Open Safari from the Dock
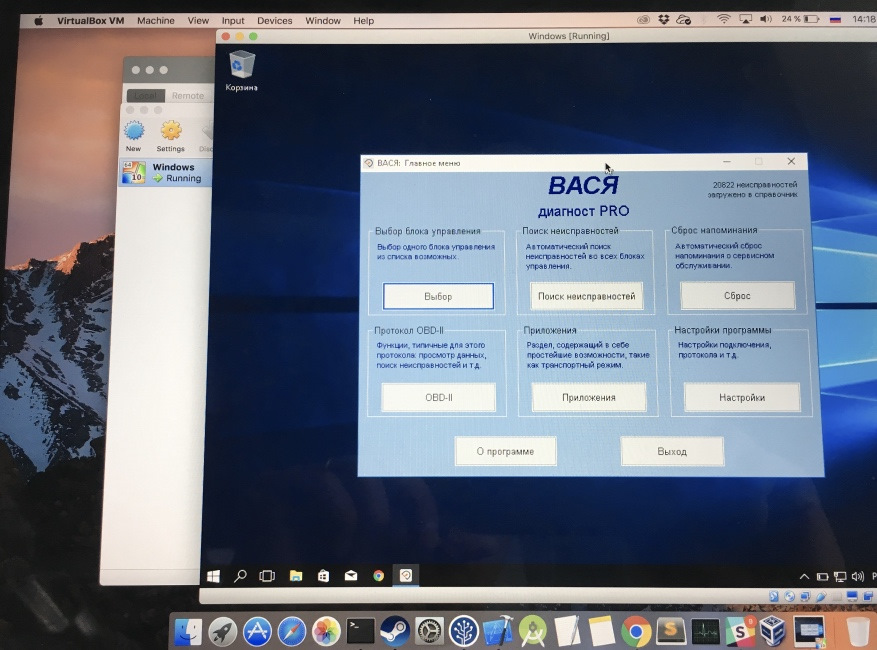The image size is (877, 650). click(291, 632)
